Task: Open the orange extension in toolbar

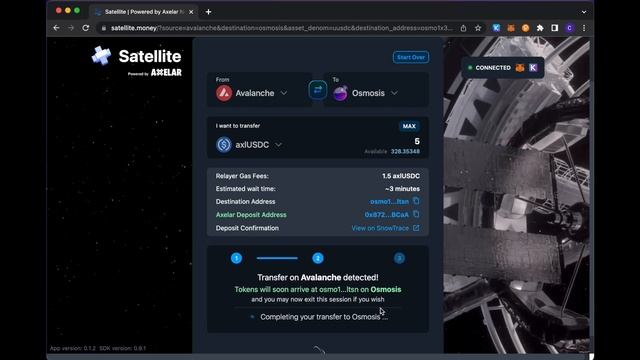Action: (x=525, y=28)
